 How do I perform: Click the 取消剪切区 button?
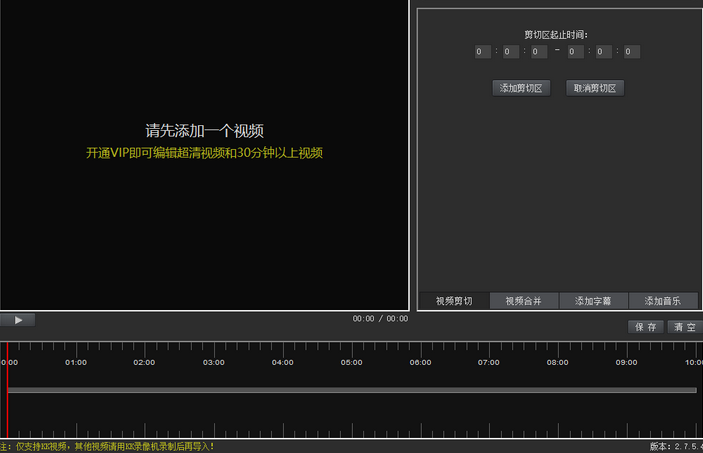[x=595, y=88]
